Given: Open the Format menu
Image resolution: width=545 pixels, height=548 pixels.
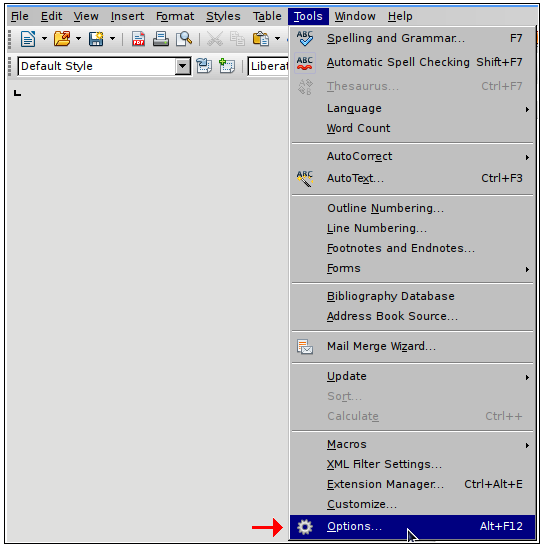Looking at the screenshot, I should point(175,16).
